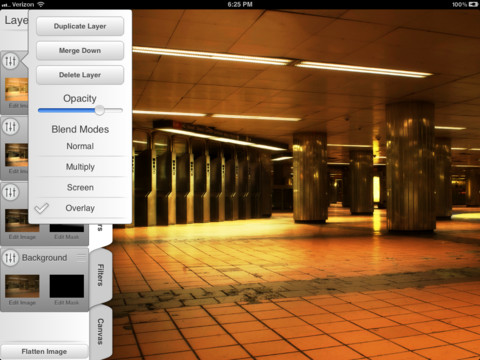480x360 pixels.
Task: Click the Delete Layer button
Action: (x=80, y=75)
